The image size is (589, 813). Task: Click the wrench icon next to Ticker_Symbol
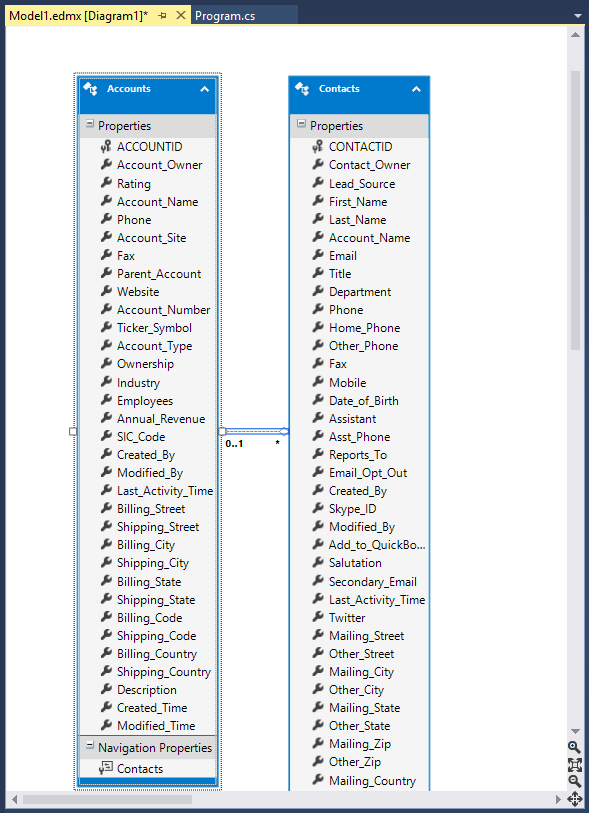pyautogui.click(x=106, y=327)
